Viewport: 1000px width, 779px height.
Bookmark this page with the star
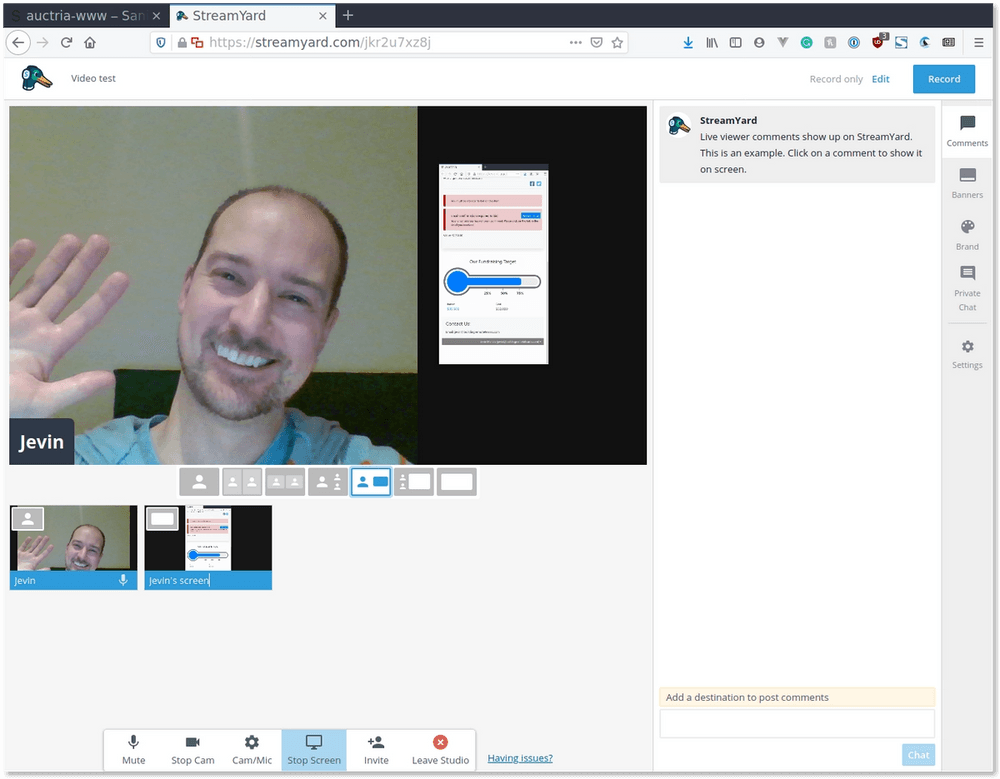click(617, 43)
